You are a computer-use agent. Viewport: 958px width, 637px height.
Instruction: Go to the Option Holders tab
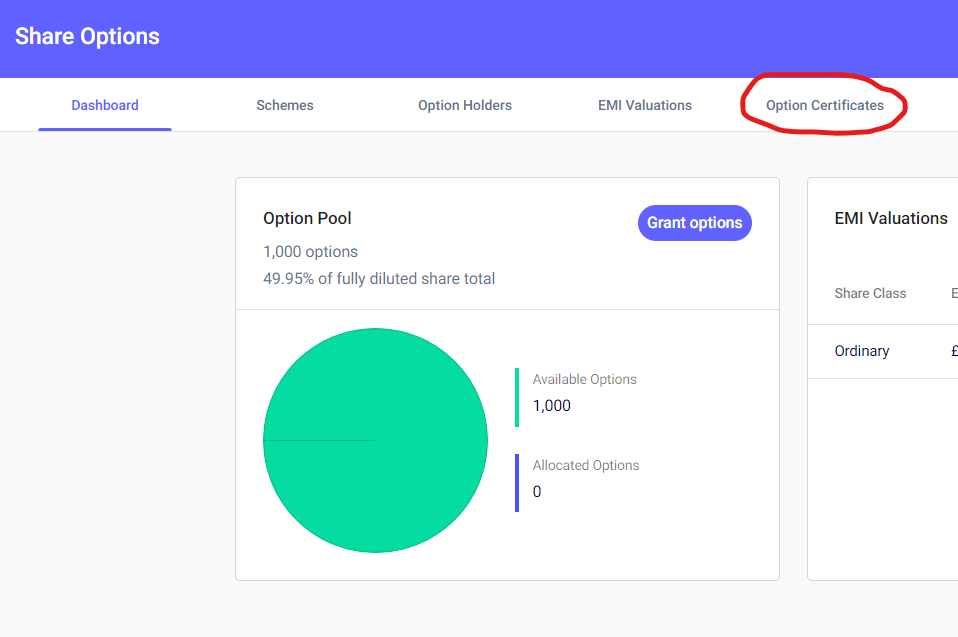click(464, 105)
